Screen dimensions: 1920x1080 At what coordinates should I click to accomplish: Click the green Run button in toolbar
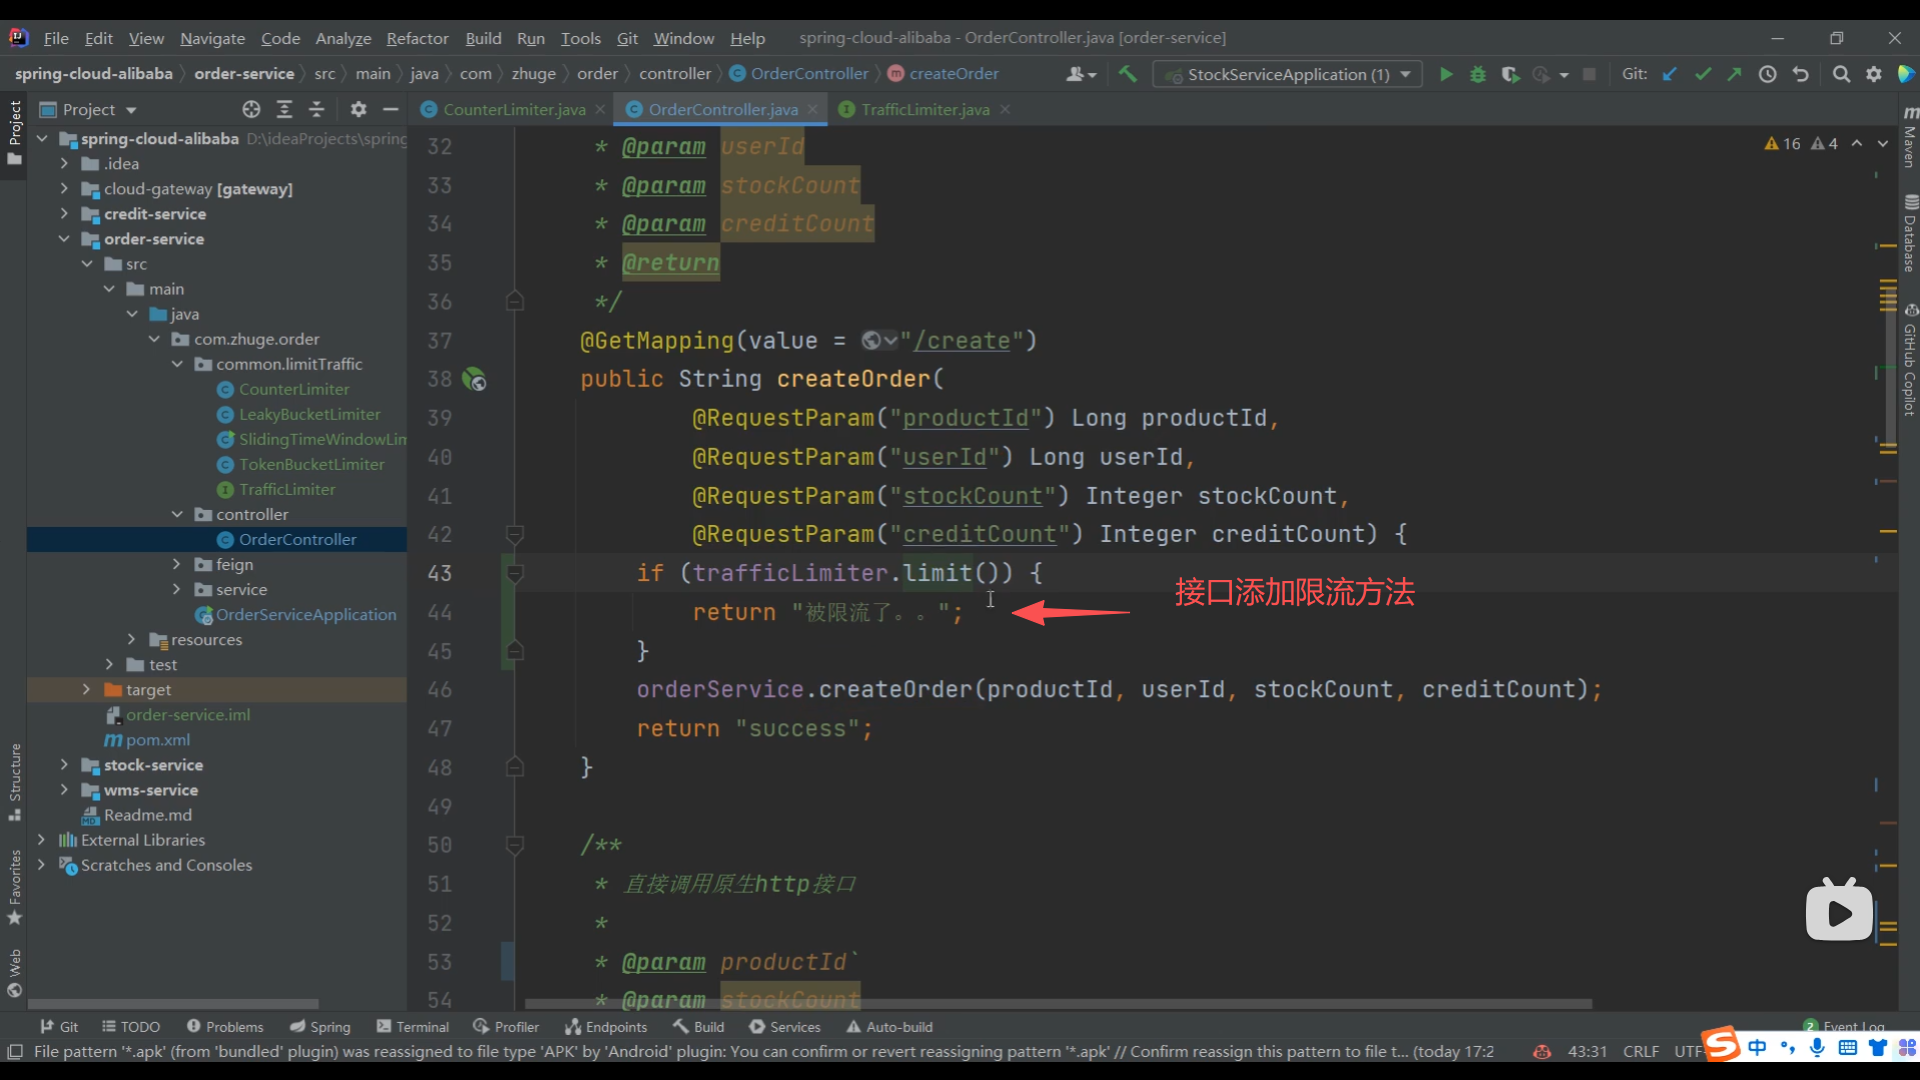pos(1445,74)
